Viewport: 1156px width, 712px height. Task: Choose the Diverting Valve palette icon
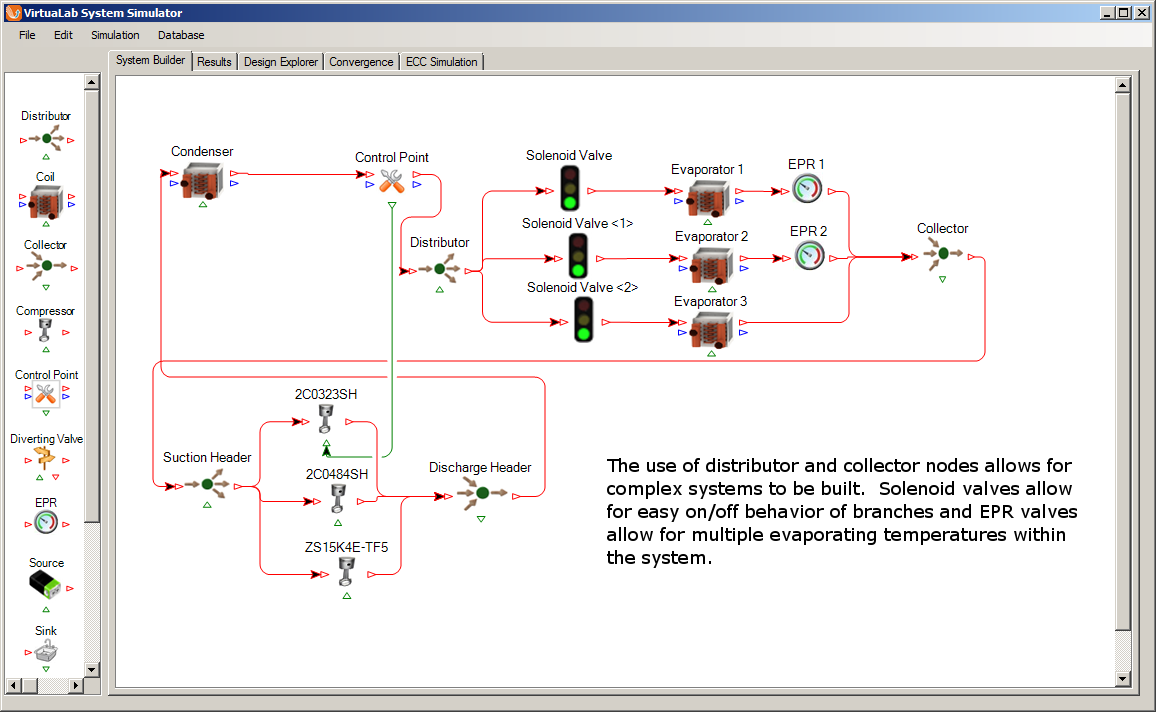(46, 458)
